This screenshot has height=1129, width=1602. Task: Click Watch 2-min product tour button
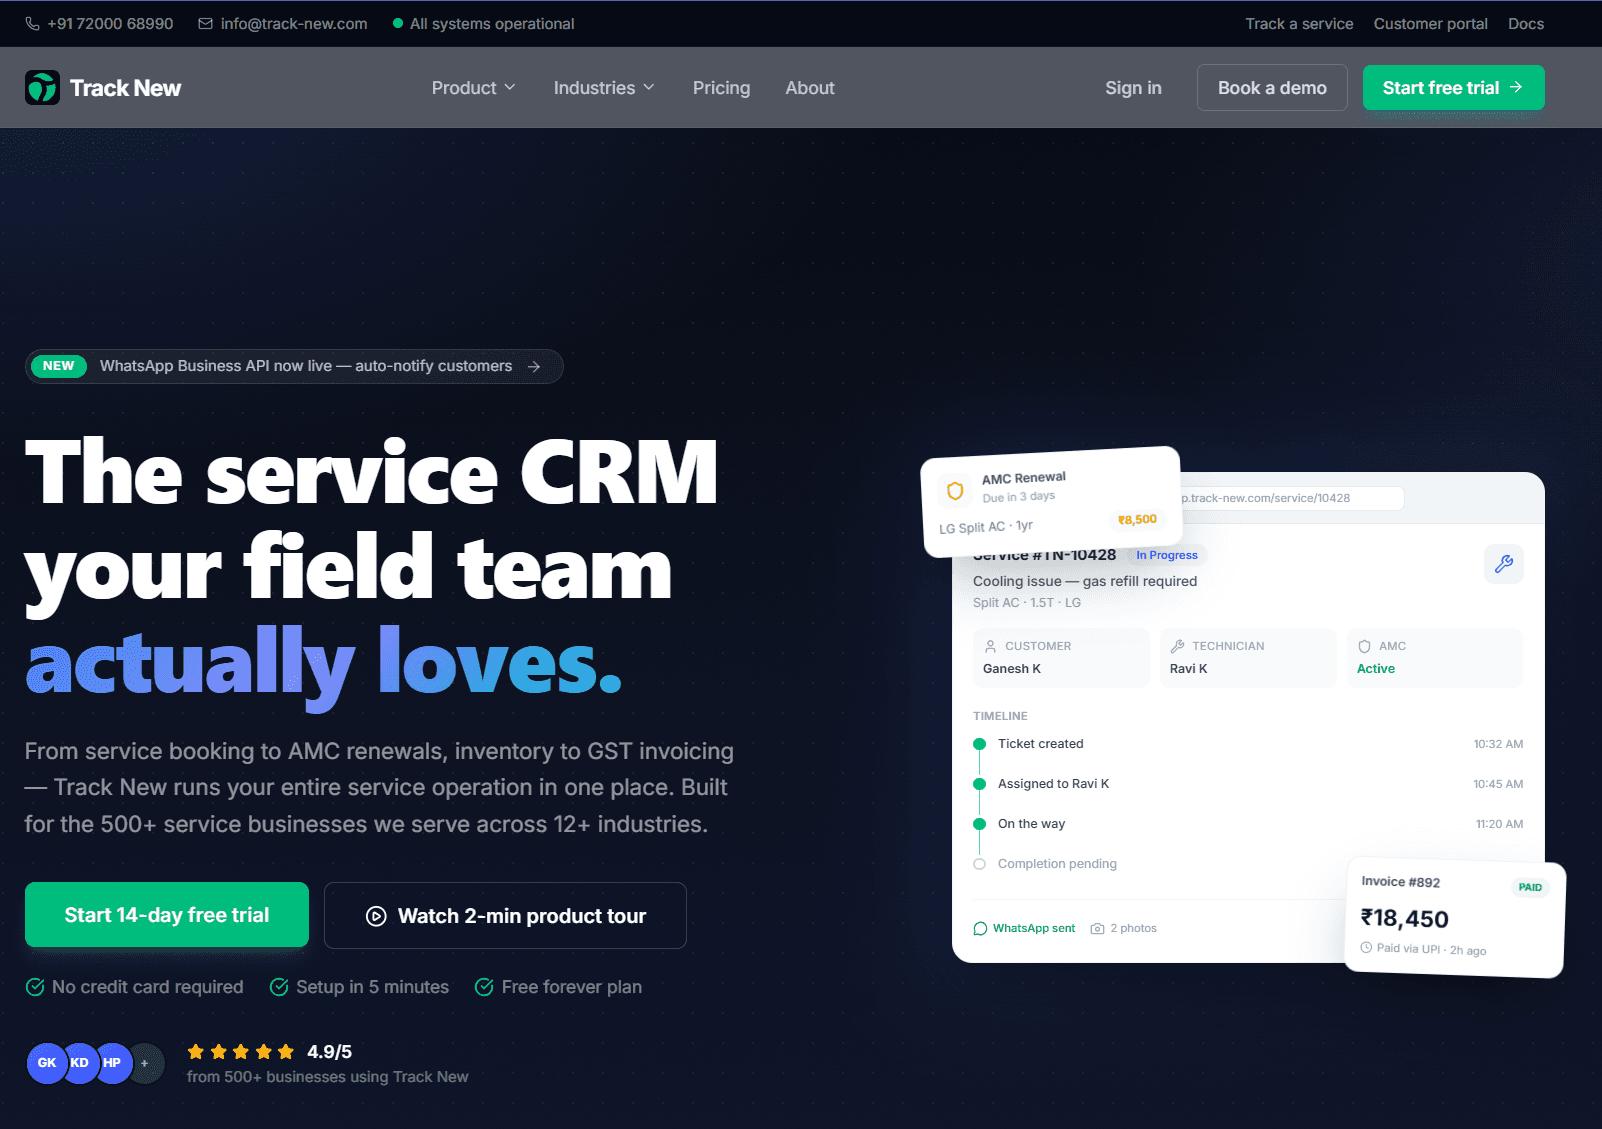pos(505,916)
